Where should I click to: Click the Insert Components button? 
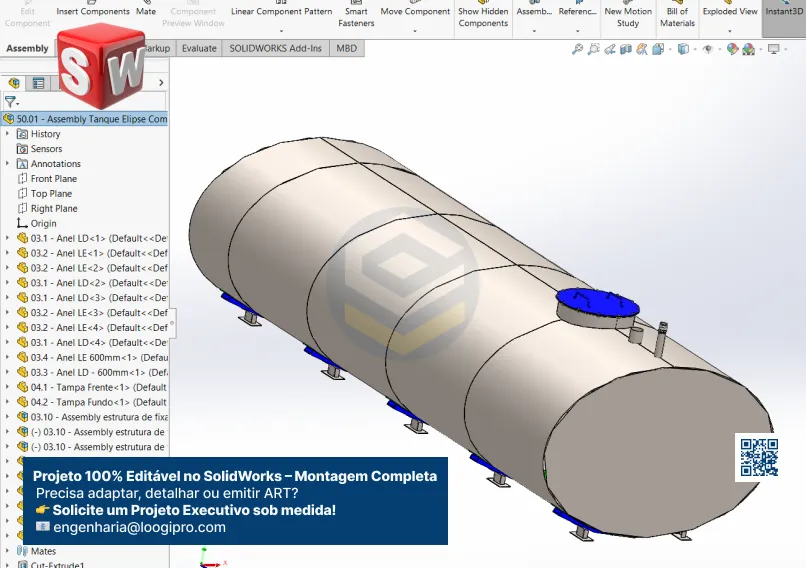click(93, 12)
